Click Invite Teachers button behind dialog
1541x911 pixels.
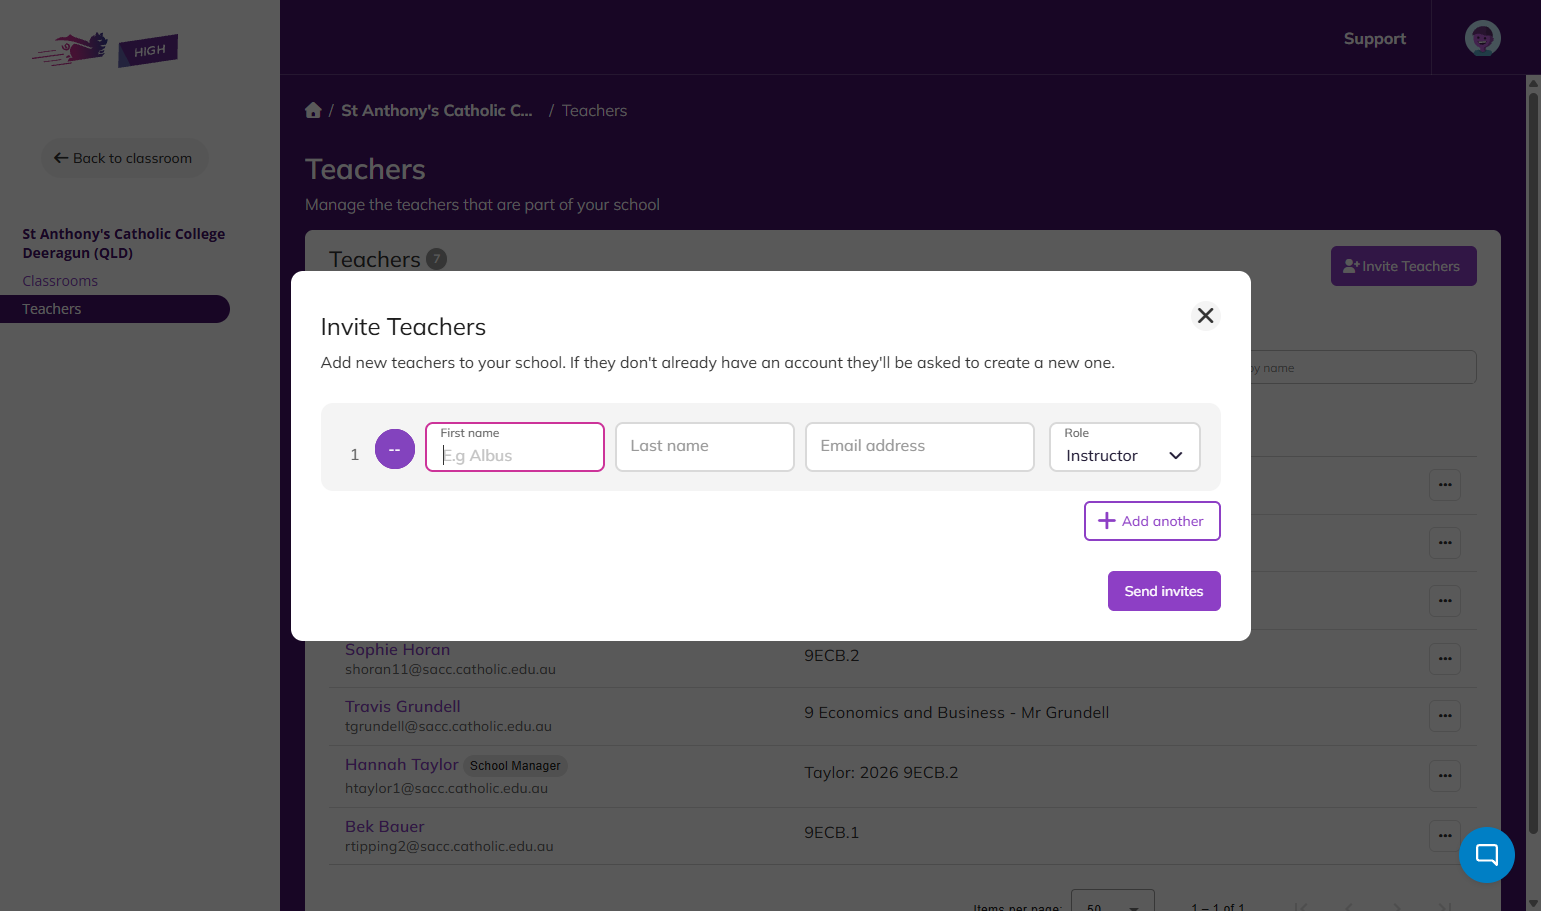tap(1403, 266)
